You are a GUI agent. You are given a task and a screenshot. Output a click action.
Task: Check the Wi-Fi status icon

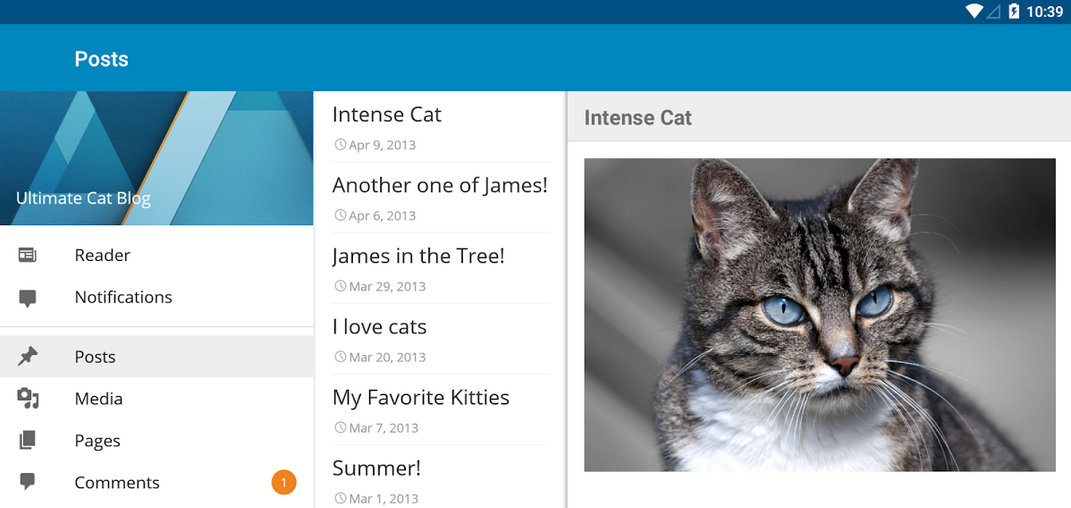(974, 11)
